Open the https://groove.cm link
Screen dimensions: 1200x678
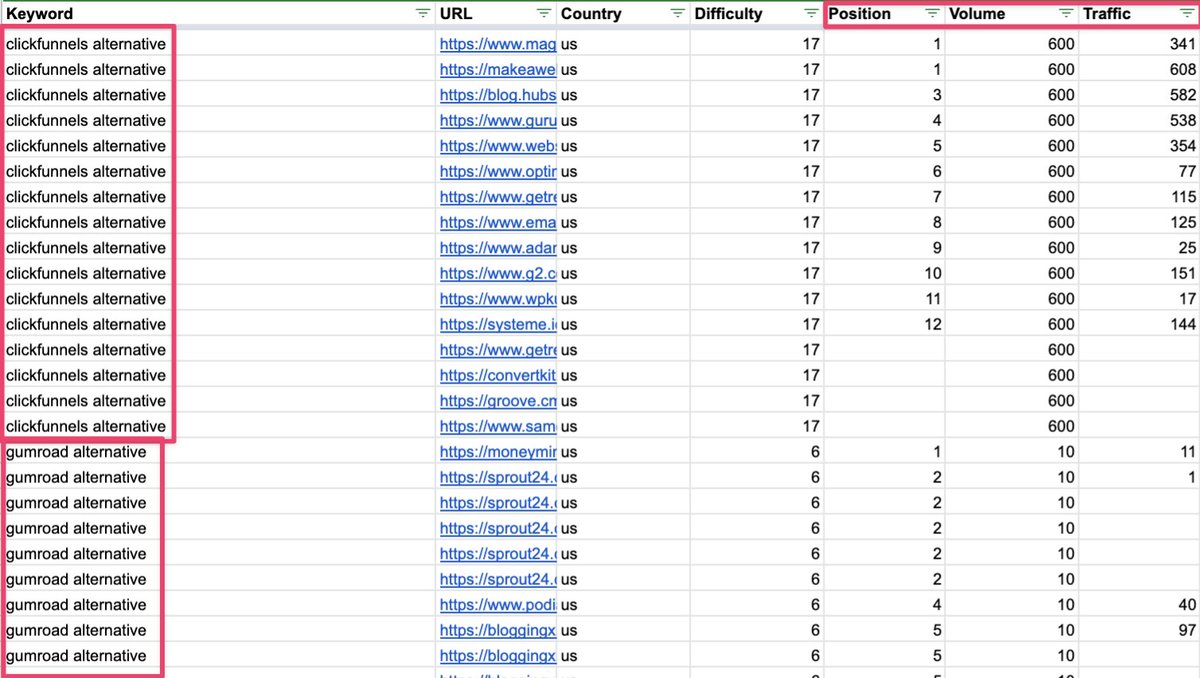[x=497, y=401]
